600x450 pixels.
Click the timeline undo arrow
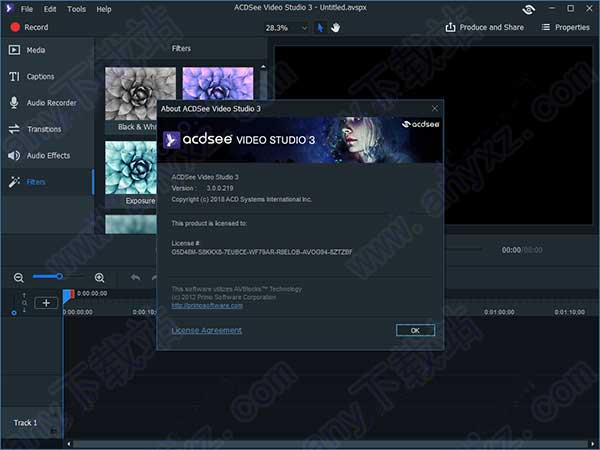click(x=135, y=277)
